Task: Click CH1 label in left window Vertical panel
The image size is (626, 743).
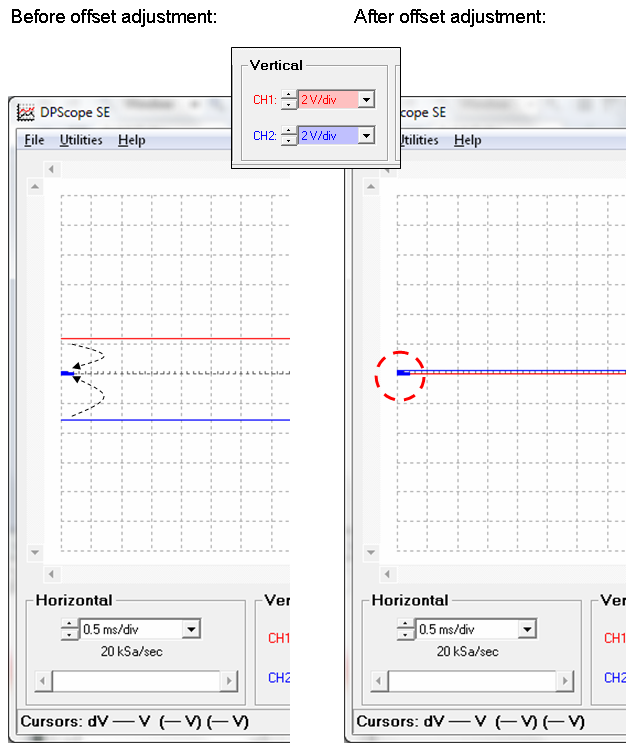Action: [279, 638]
